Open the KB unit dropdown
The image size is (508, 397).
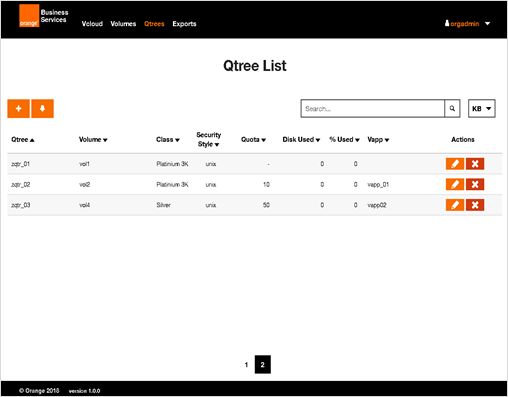point(482,108)
